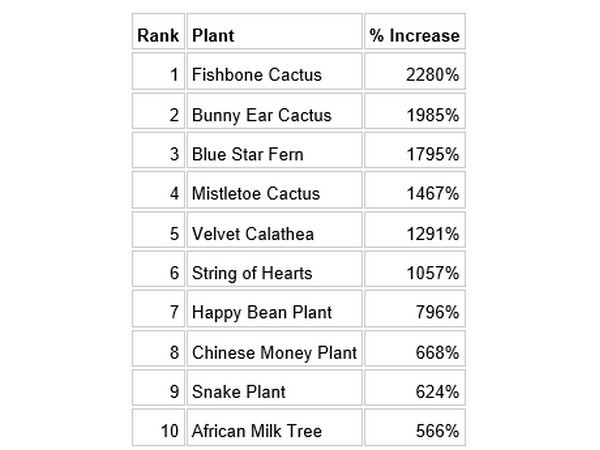Screen dimensions: 600x450
Task: Select the Bunny Ear Cactus cell
Action: (x=274, y=114)
